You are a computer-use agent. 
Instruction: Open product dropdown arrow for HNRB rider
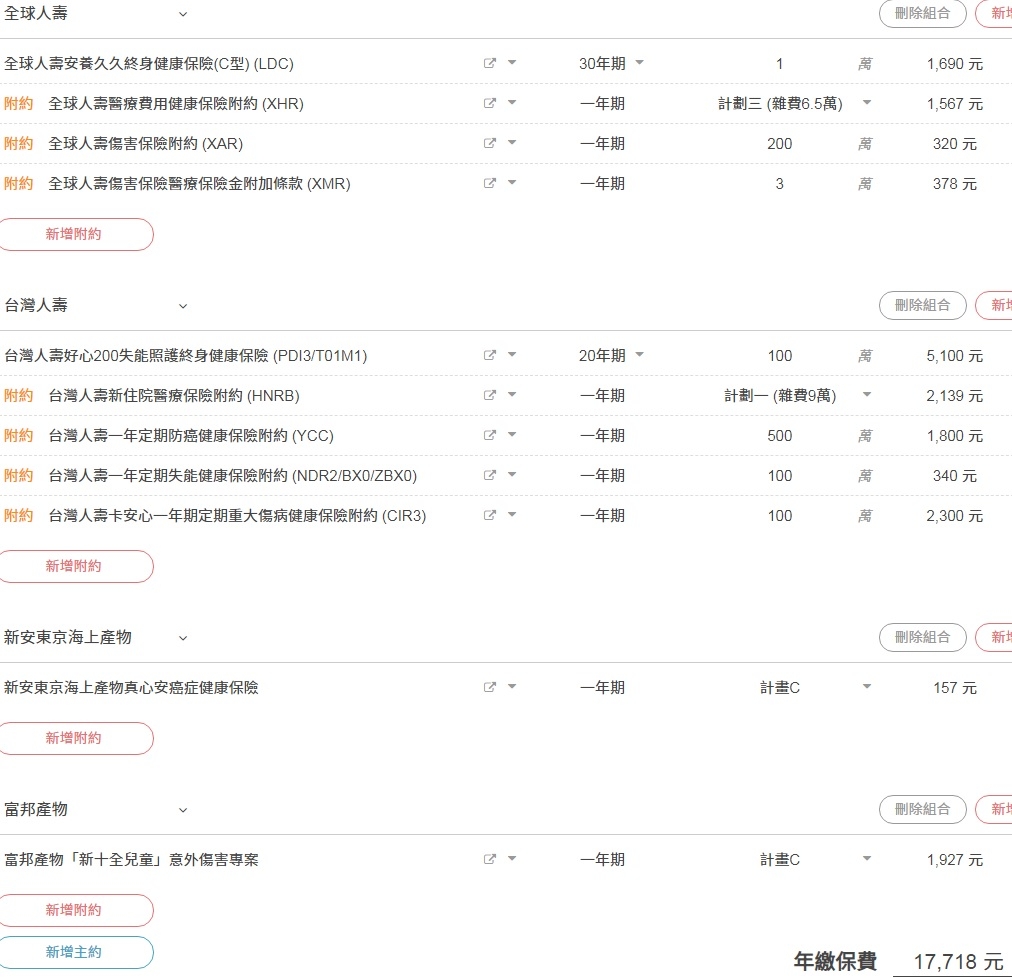tap(512, 394)
